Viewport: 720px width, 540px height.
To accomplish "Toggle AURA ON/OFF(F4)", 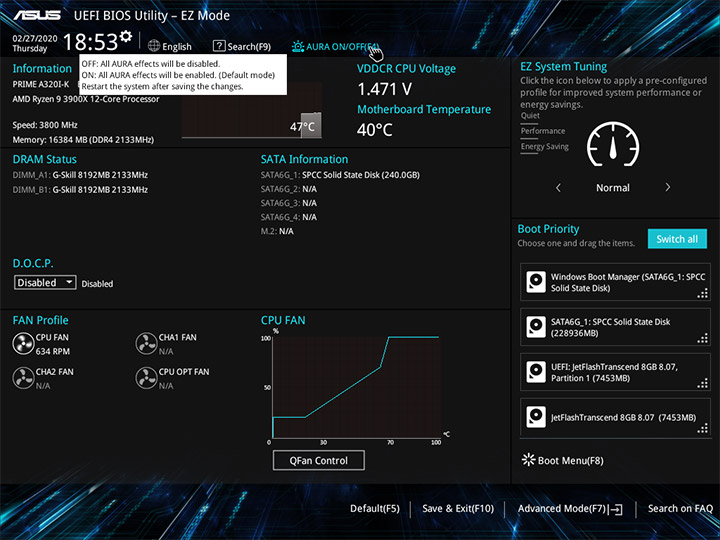I will [343, 46].
